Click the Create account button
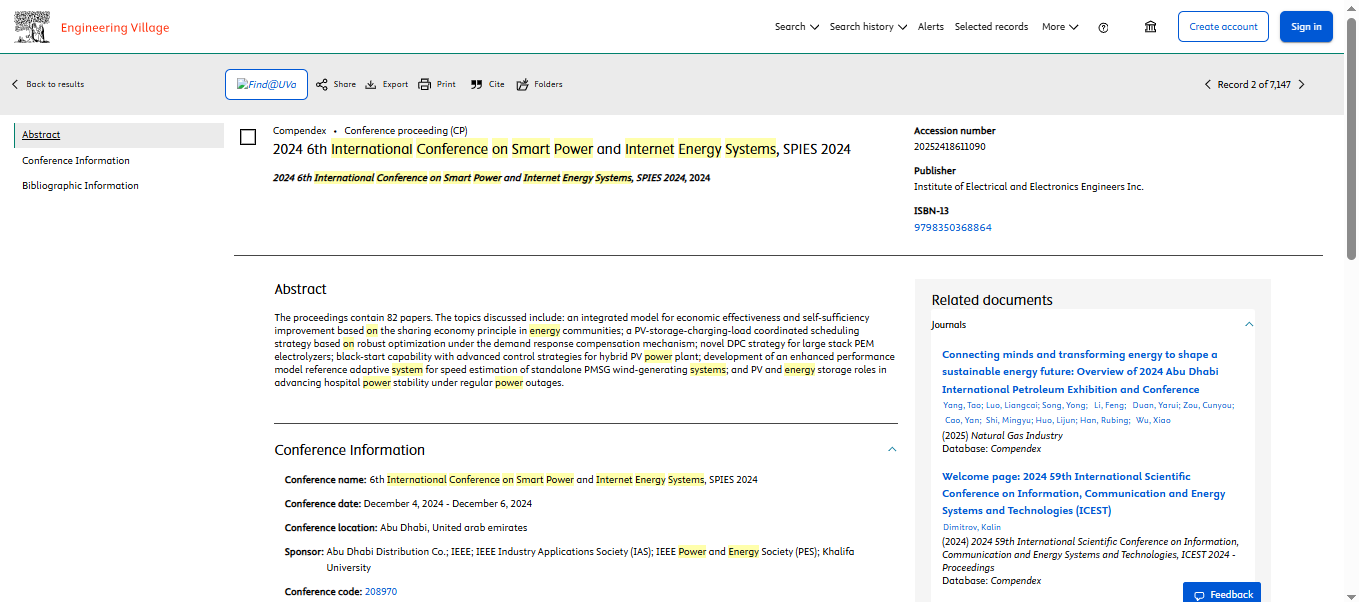The width and height of the screenshot is (1359, 602). point(1222,27)
